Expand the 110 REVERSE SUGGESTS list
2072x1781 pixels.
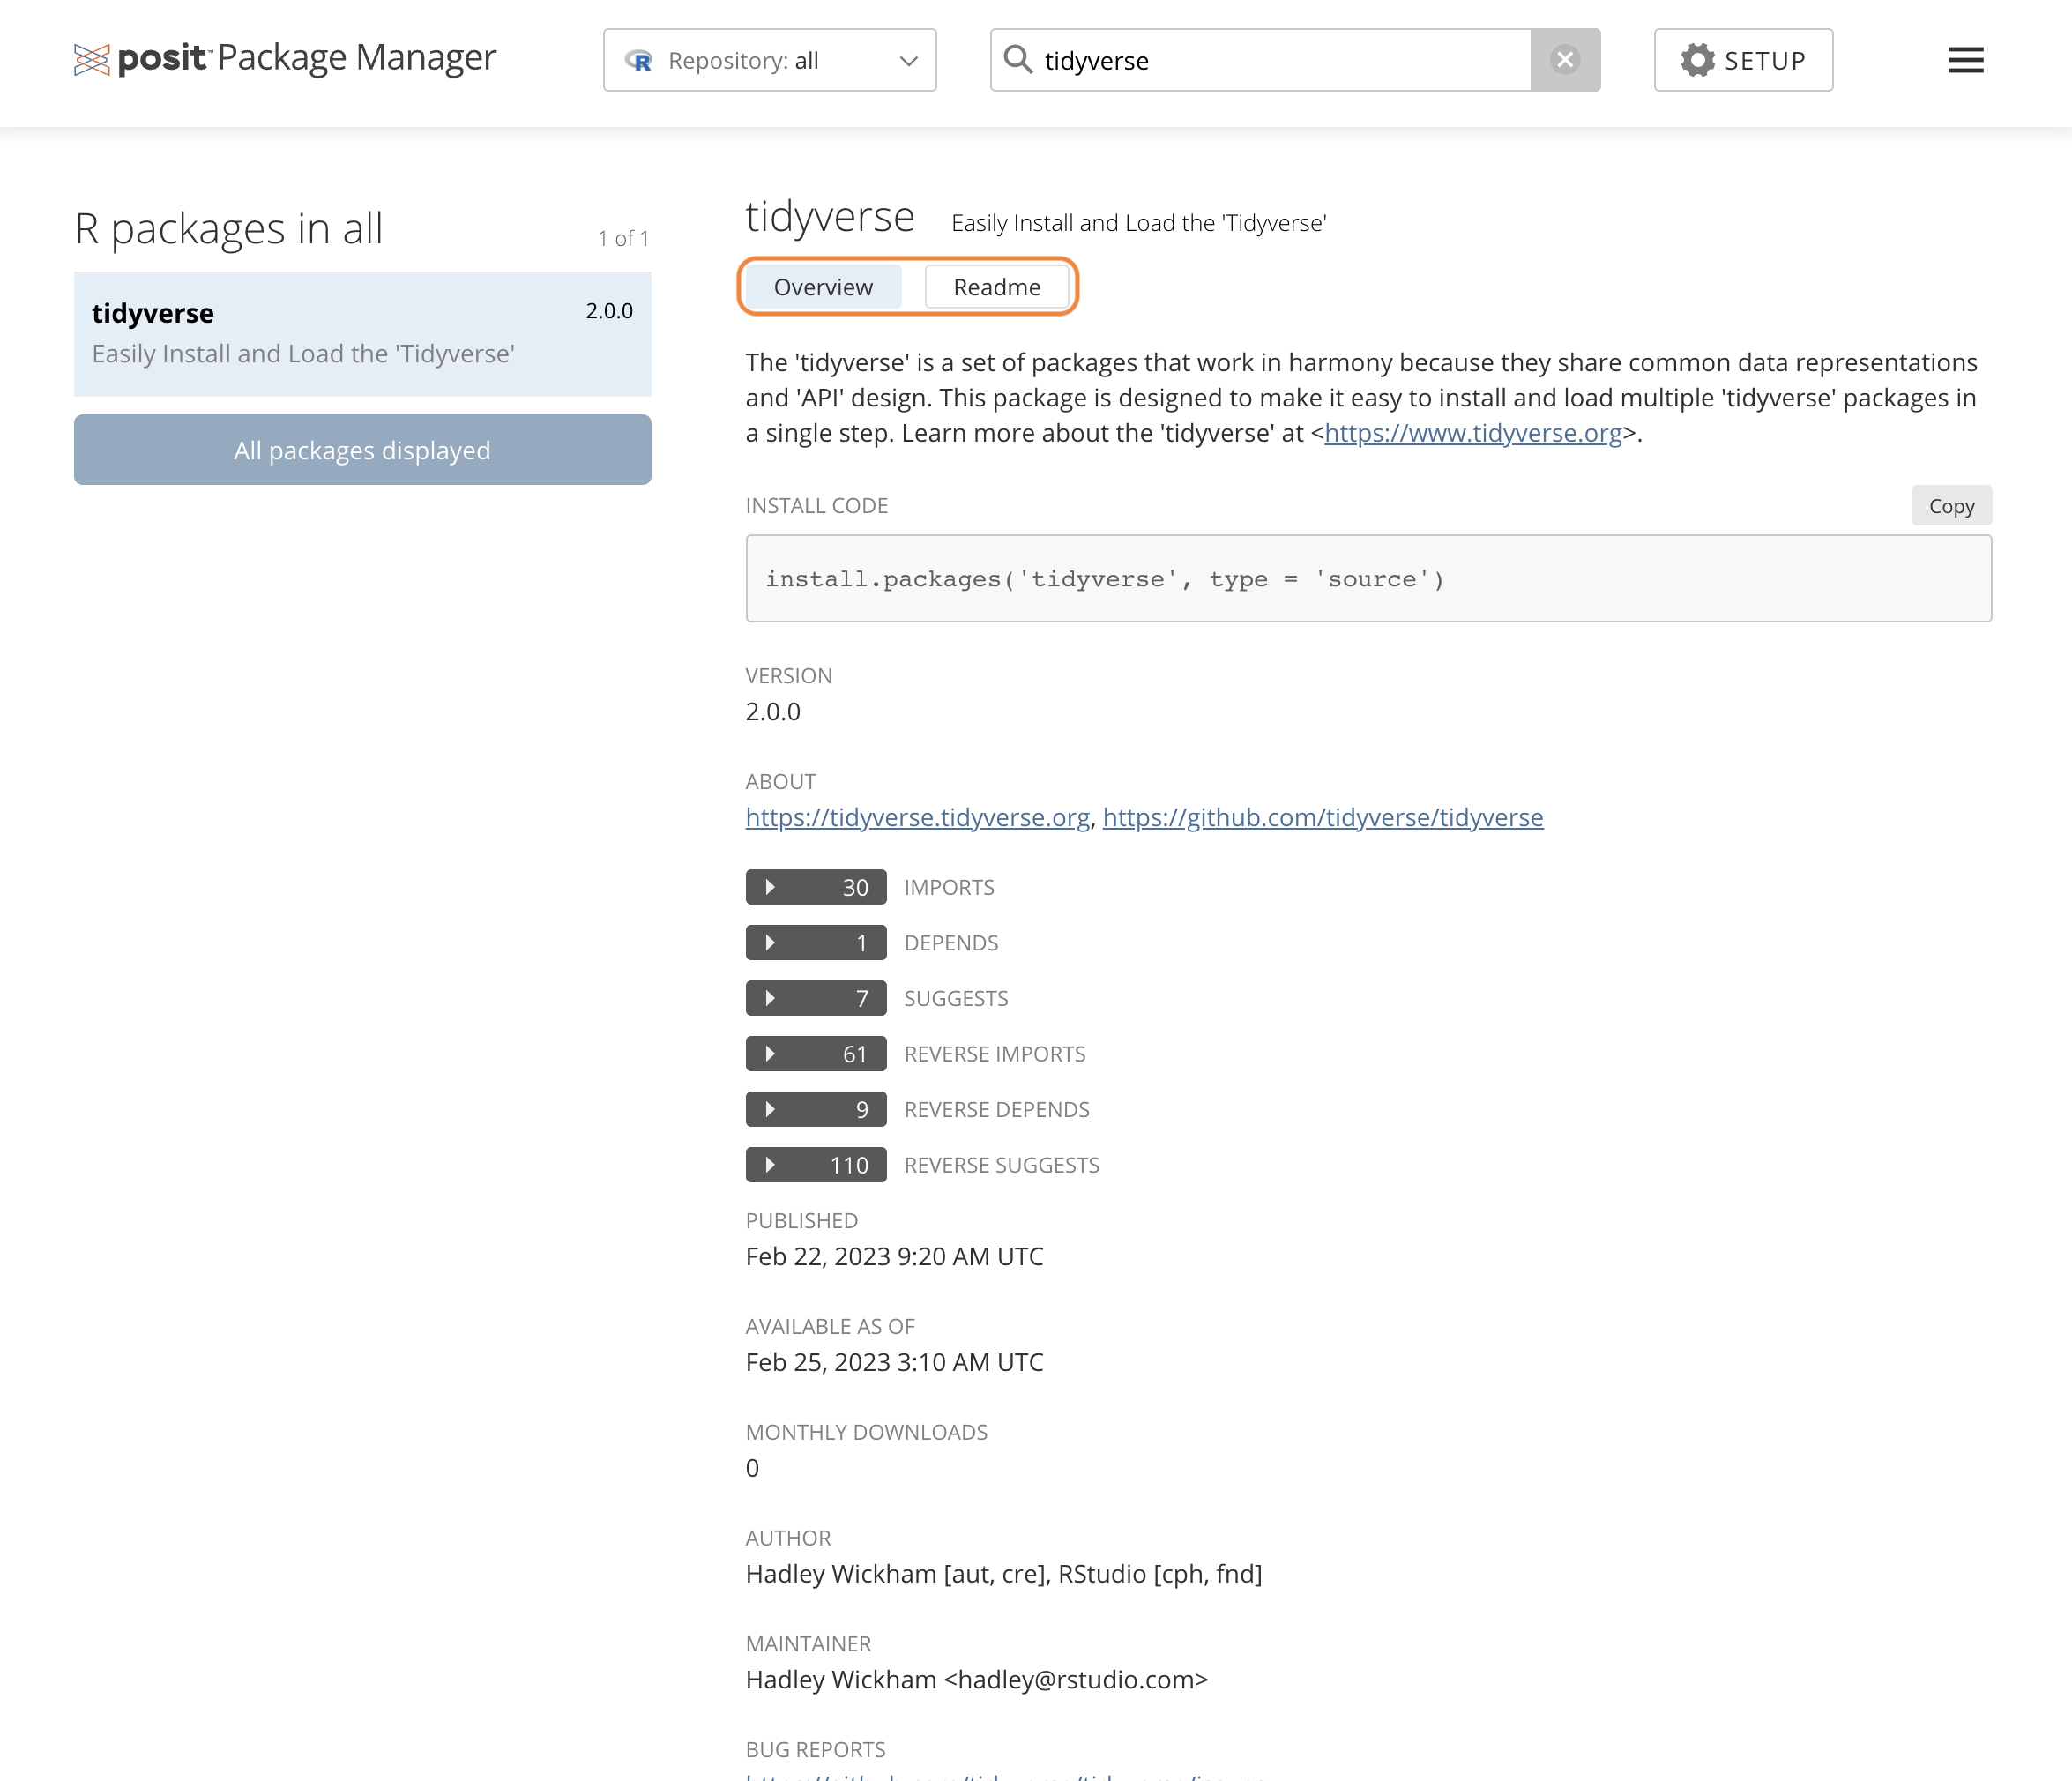pyautogui.click(x=815, y=1164)
